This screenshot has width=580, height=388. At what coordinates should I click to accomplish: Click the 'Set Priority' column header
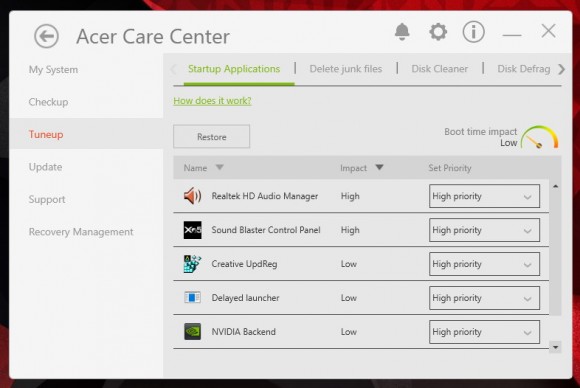pos(449,168)
